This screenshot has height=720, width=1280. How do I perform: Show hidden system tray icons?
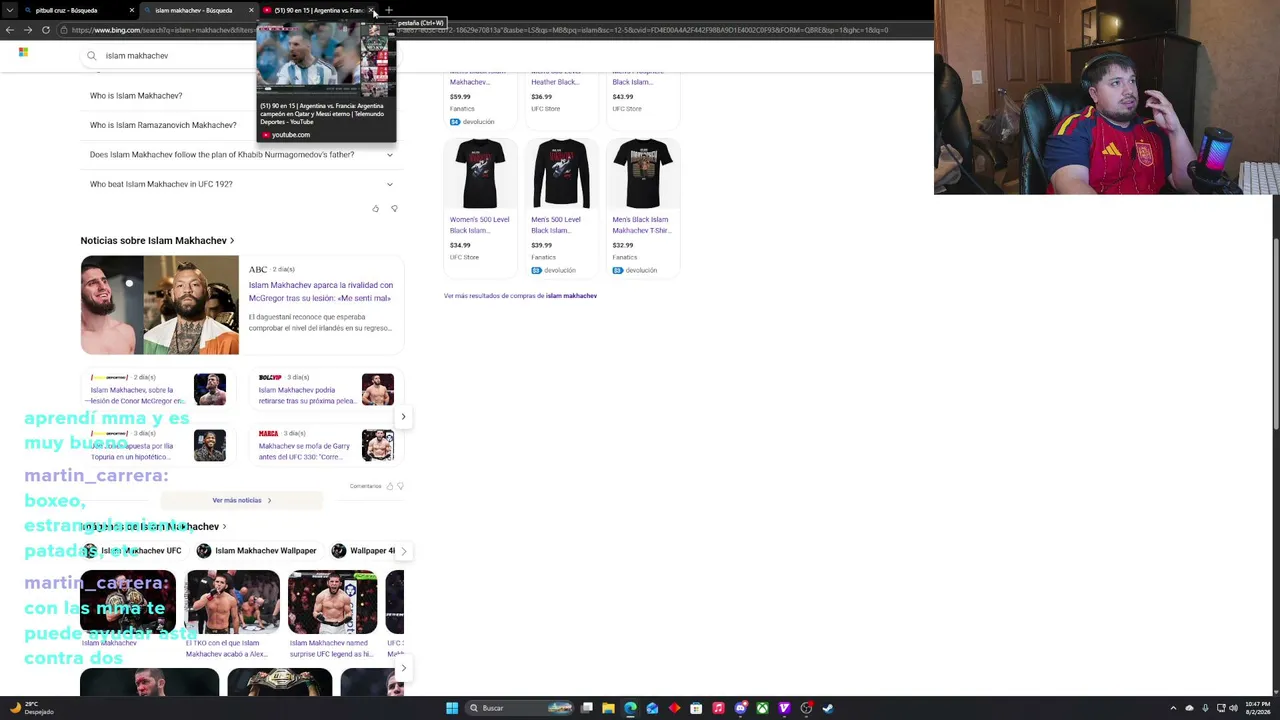coord(1175,708)
